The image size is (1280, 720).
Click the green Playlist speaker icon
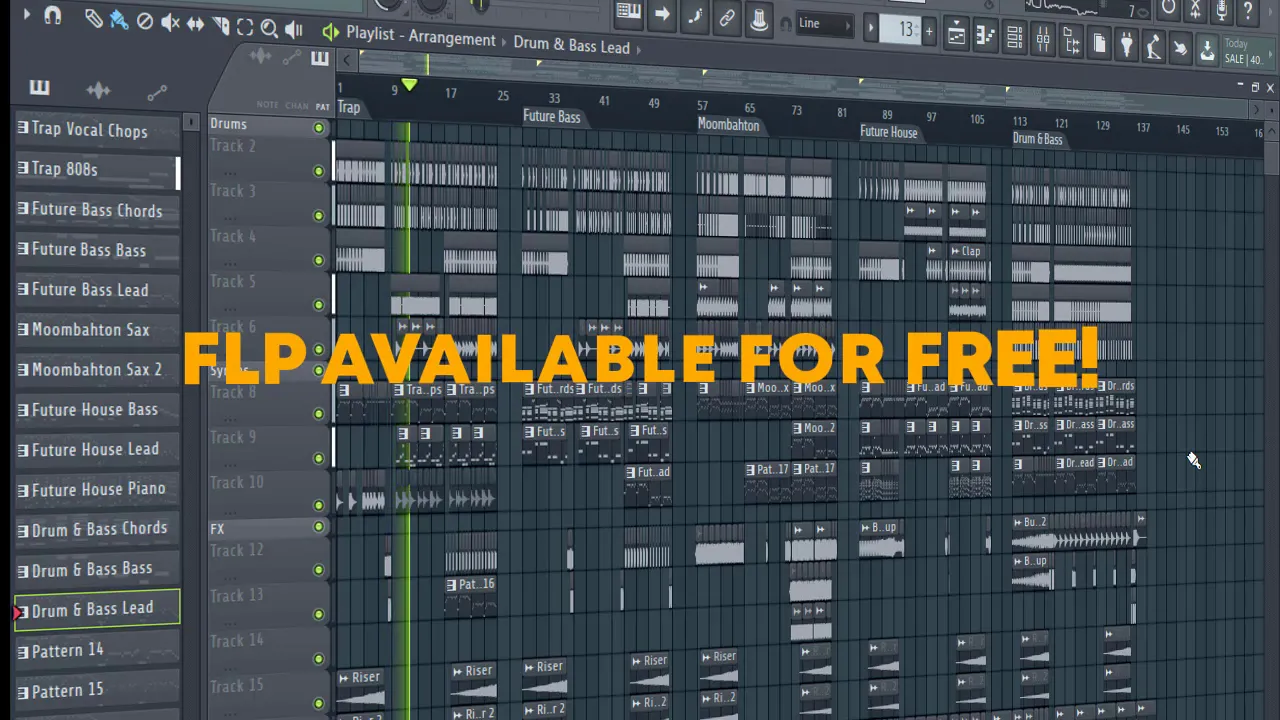[330, 33]
